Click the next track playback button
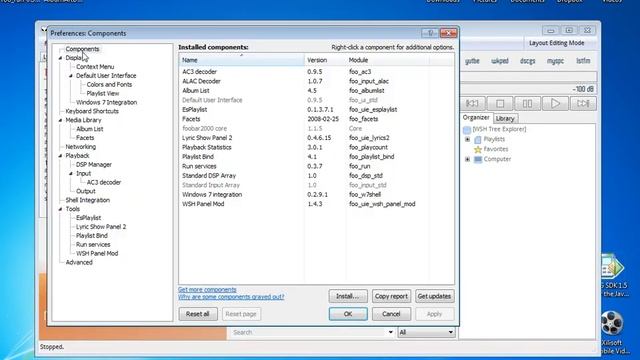This screenshot has height=360, width=640. pos(583,103)
